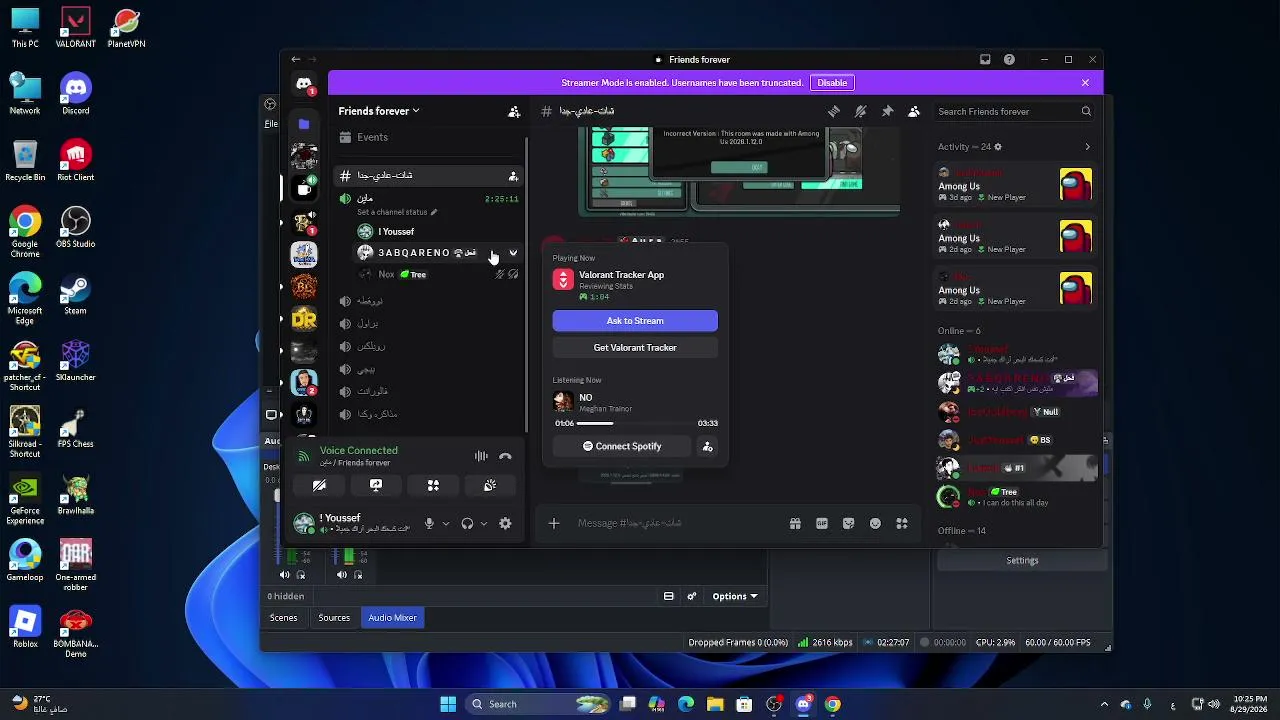This screenshot has width=1280, height=720.
Task: Open OBS mixer Options dropdown
Action: [x=734, y=597]
